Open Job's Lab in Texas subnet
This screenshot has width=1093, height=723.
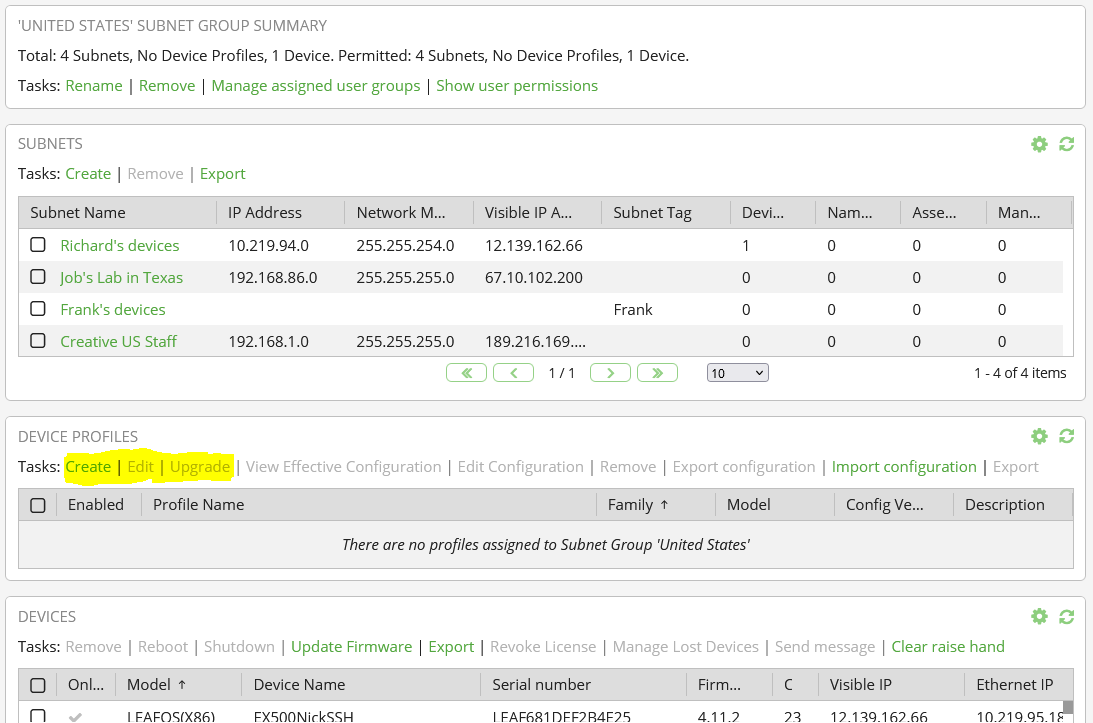point(121,277)
